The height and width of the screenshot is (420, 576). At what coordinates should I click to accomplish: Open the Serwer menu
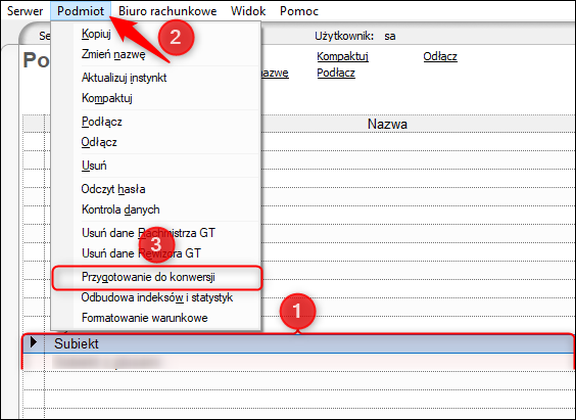[25, 11]
